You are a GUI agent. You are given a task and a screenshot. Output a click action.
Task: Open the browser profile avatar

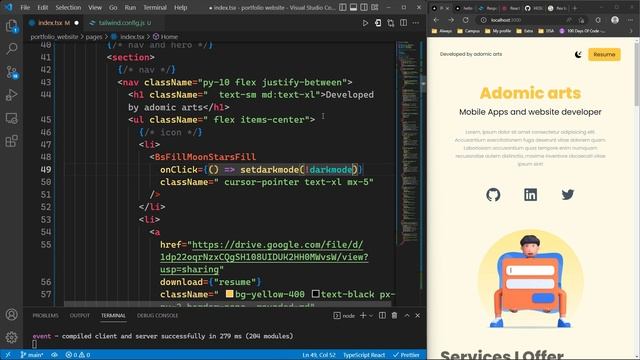click(615, 20)
